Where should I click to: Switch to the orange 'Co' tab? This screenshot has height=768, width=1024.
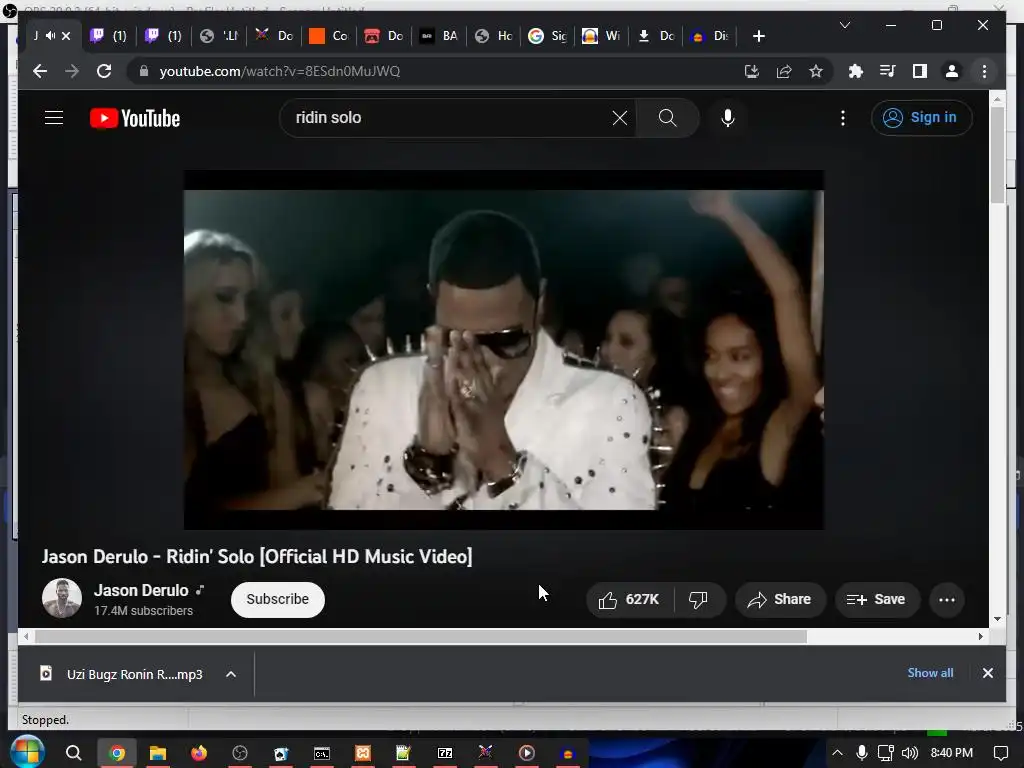pos(328,36)
